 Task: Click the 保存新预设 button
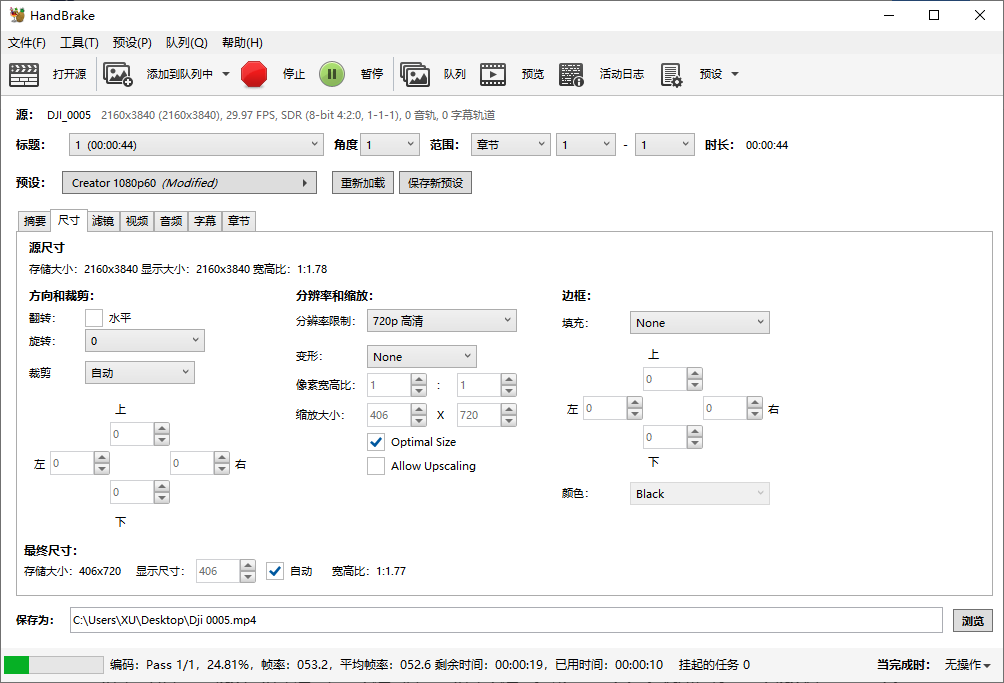tap(435, 183)
